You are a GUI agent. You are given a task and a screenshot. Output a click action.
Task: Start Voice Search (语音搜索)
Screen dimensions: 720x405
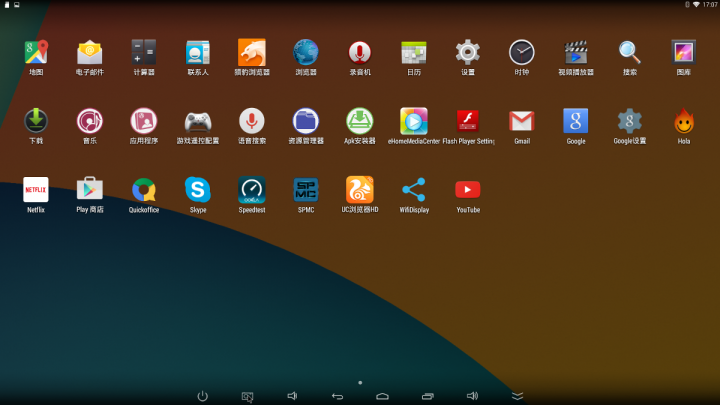click(x=252, y=121)
